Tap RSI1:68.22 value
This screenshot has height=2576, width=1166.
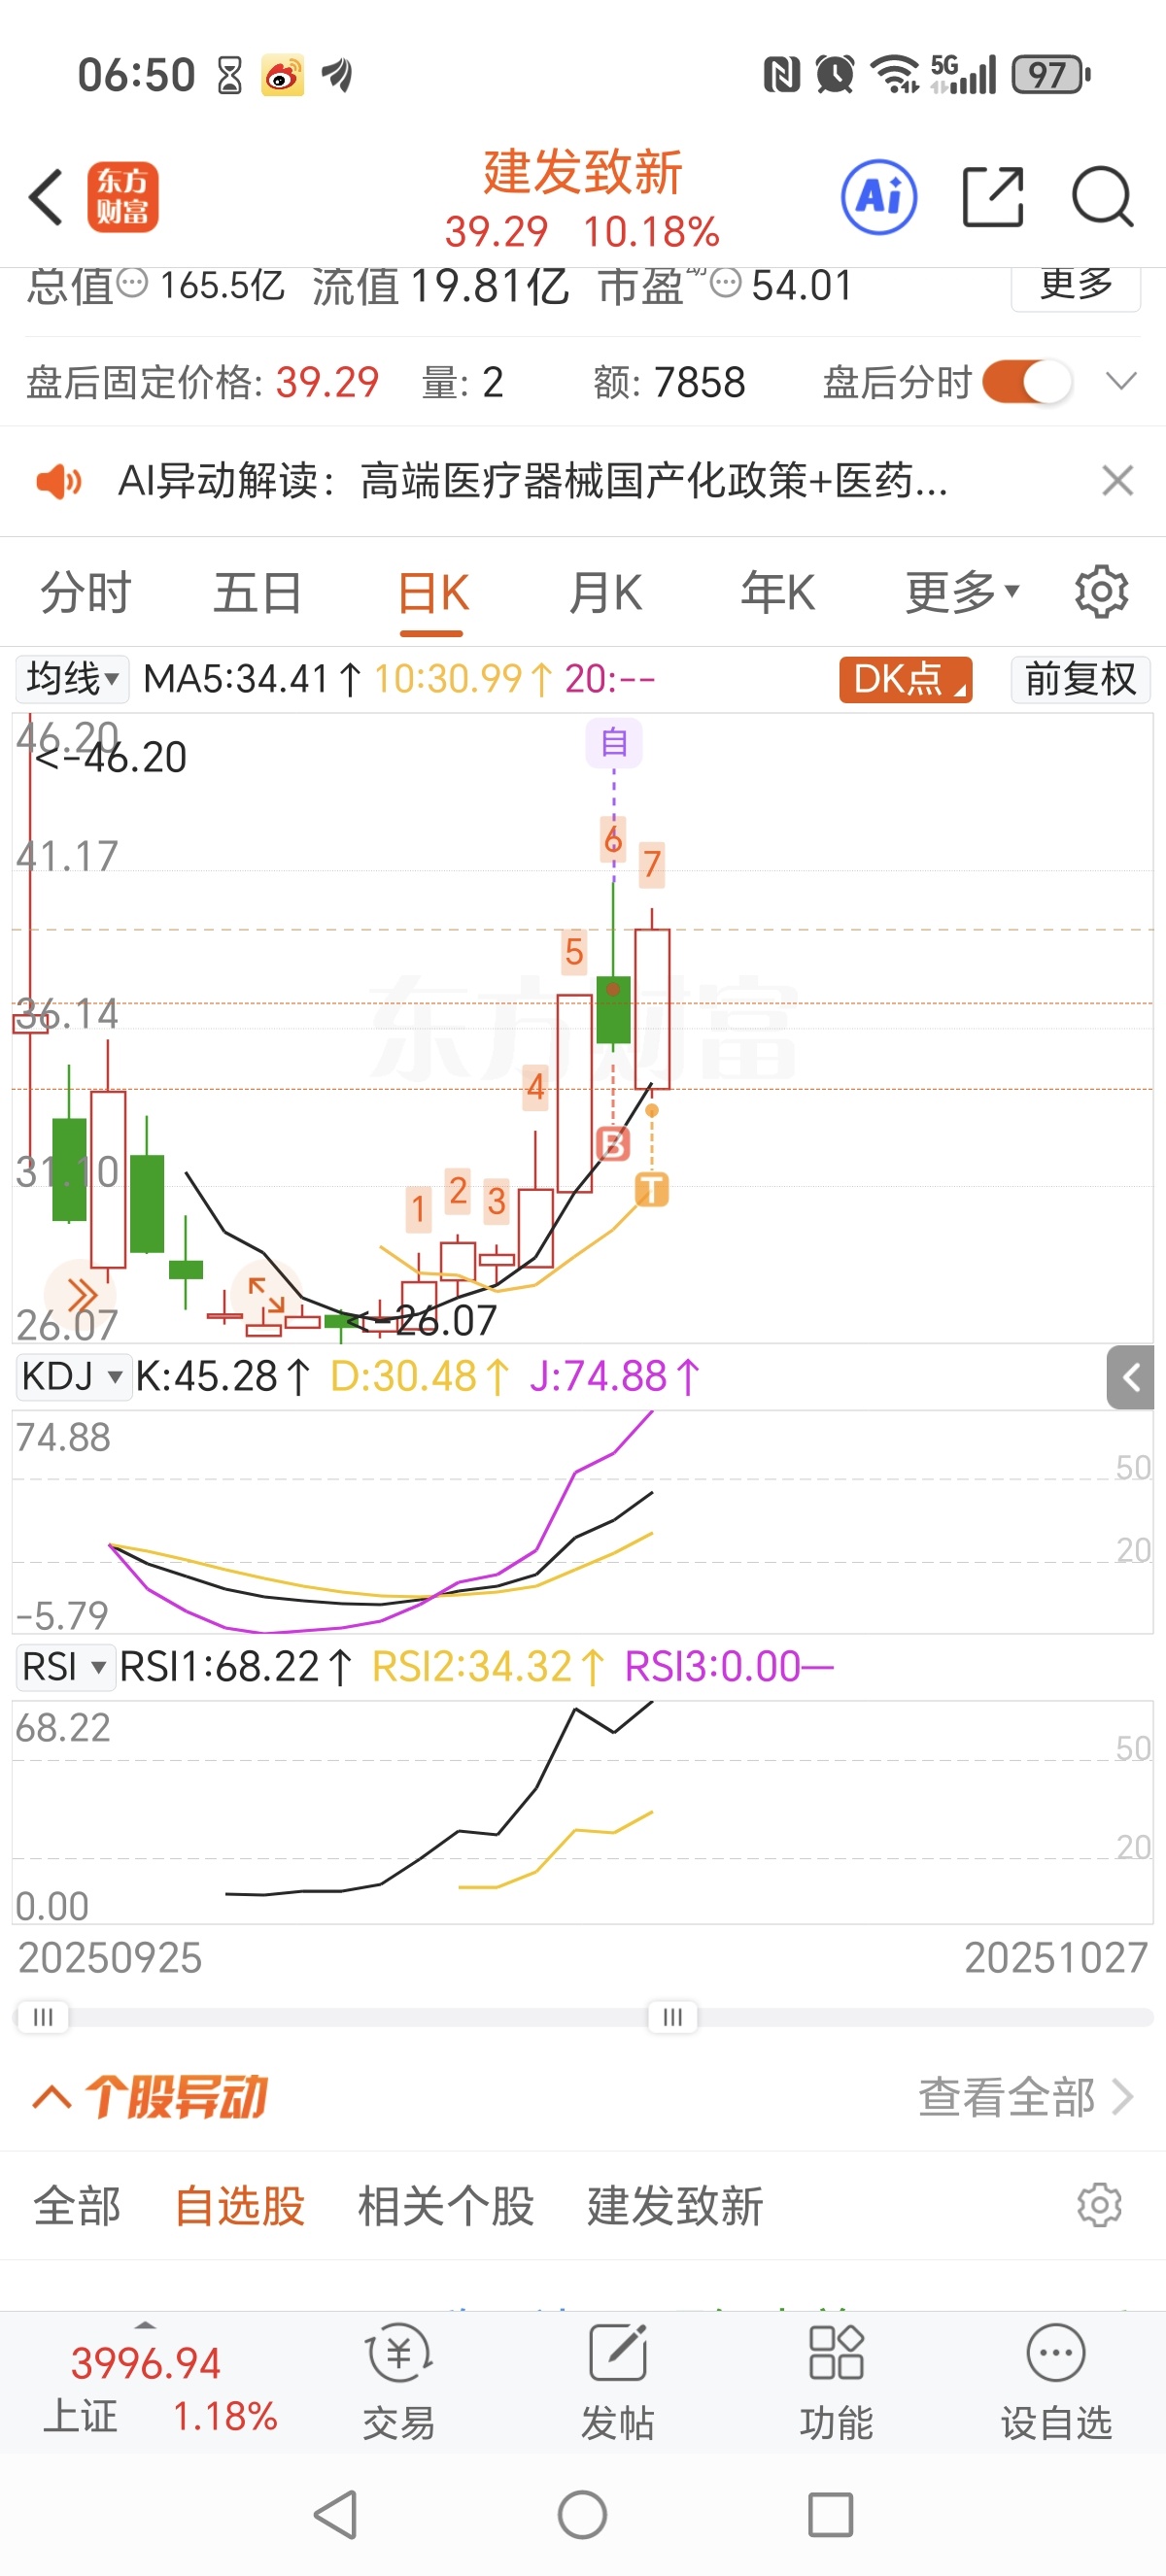235,1667
